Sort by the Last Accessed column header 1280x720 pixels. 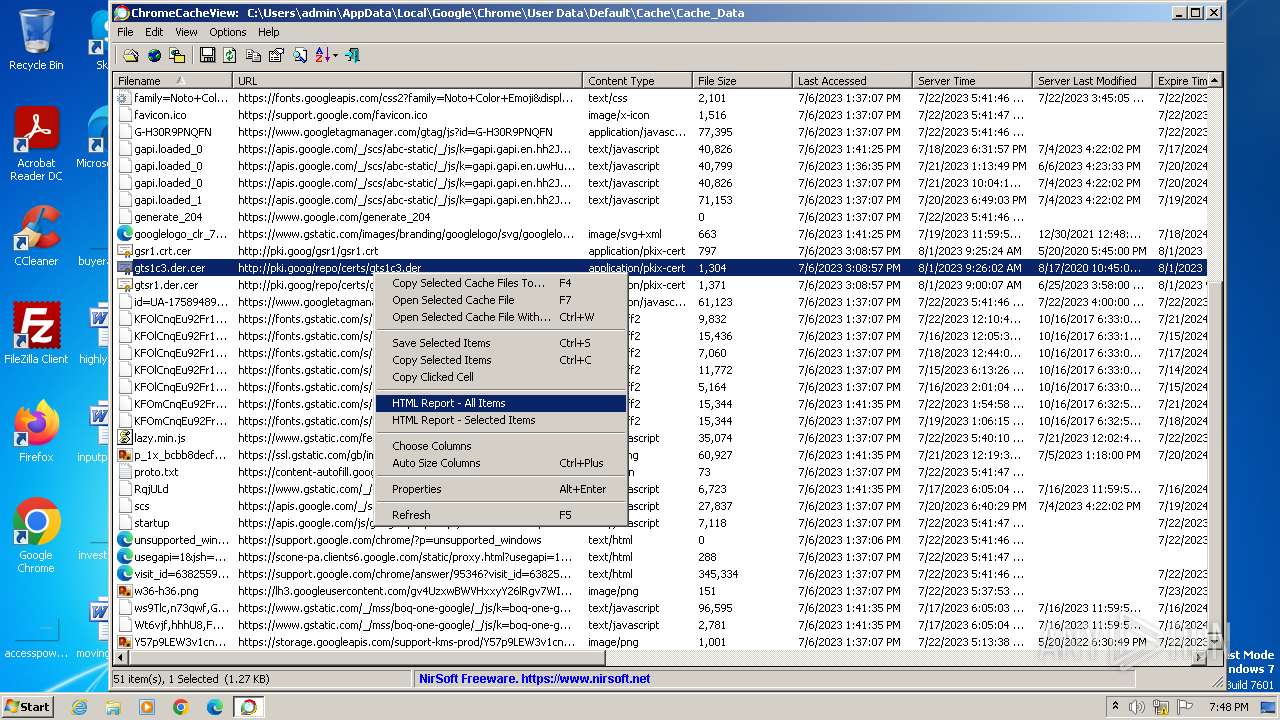pos(852,81)
